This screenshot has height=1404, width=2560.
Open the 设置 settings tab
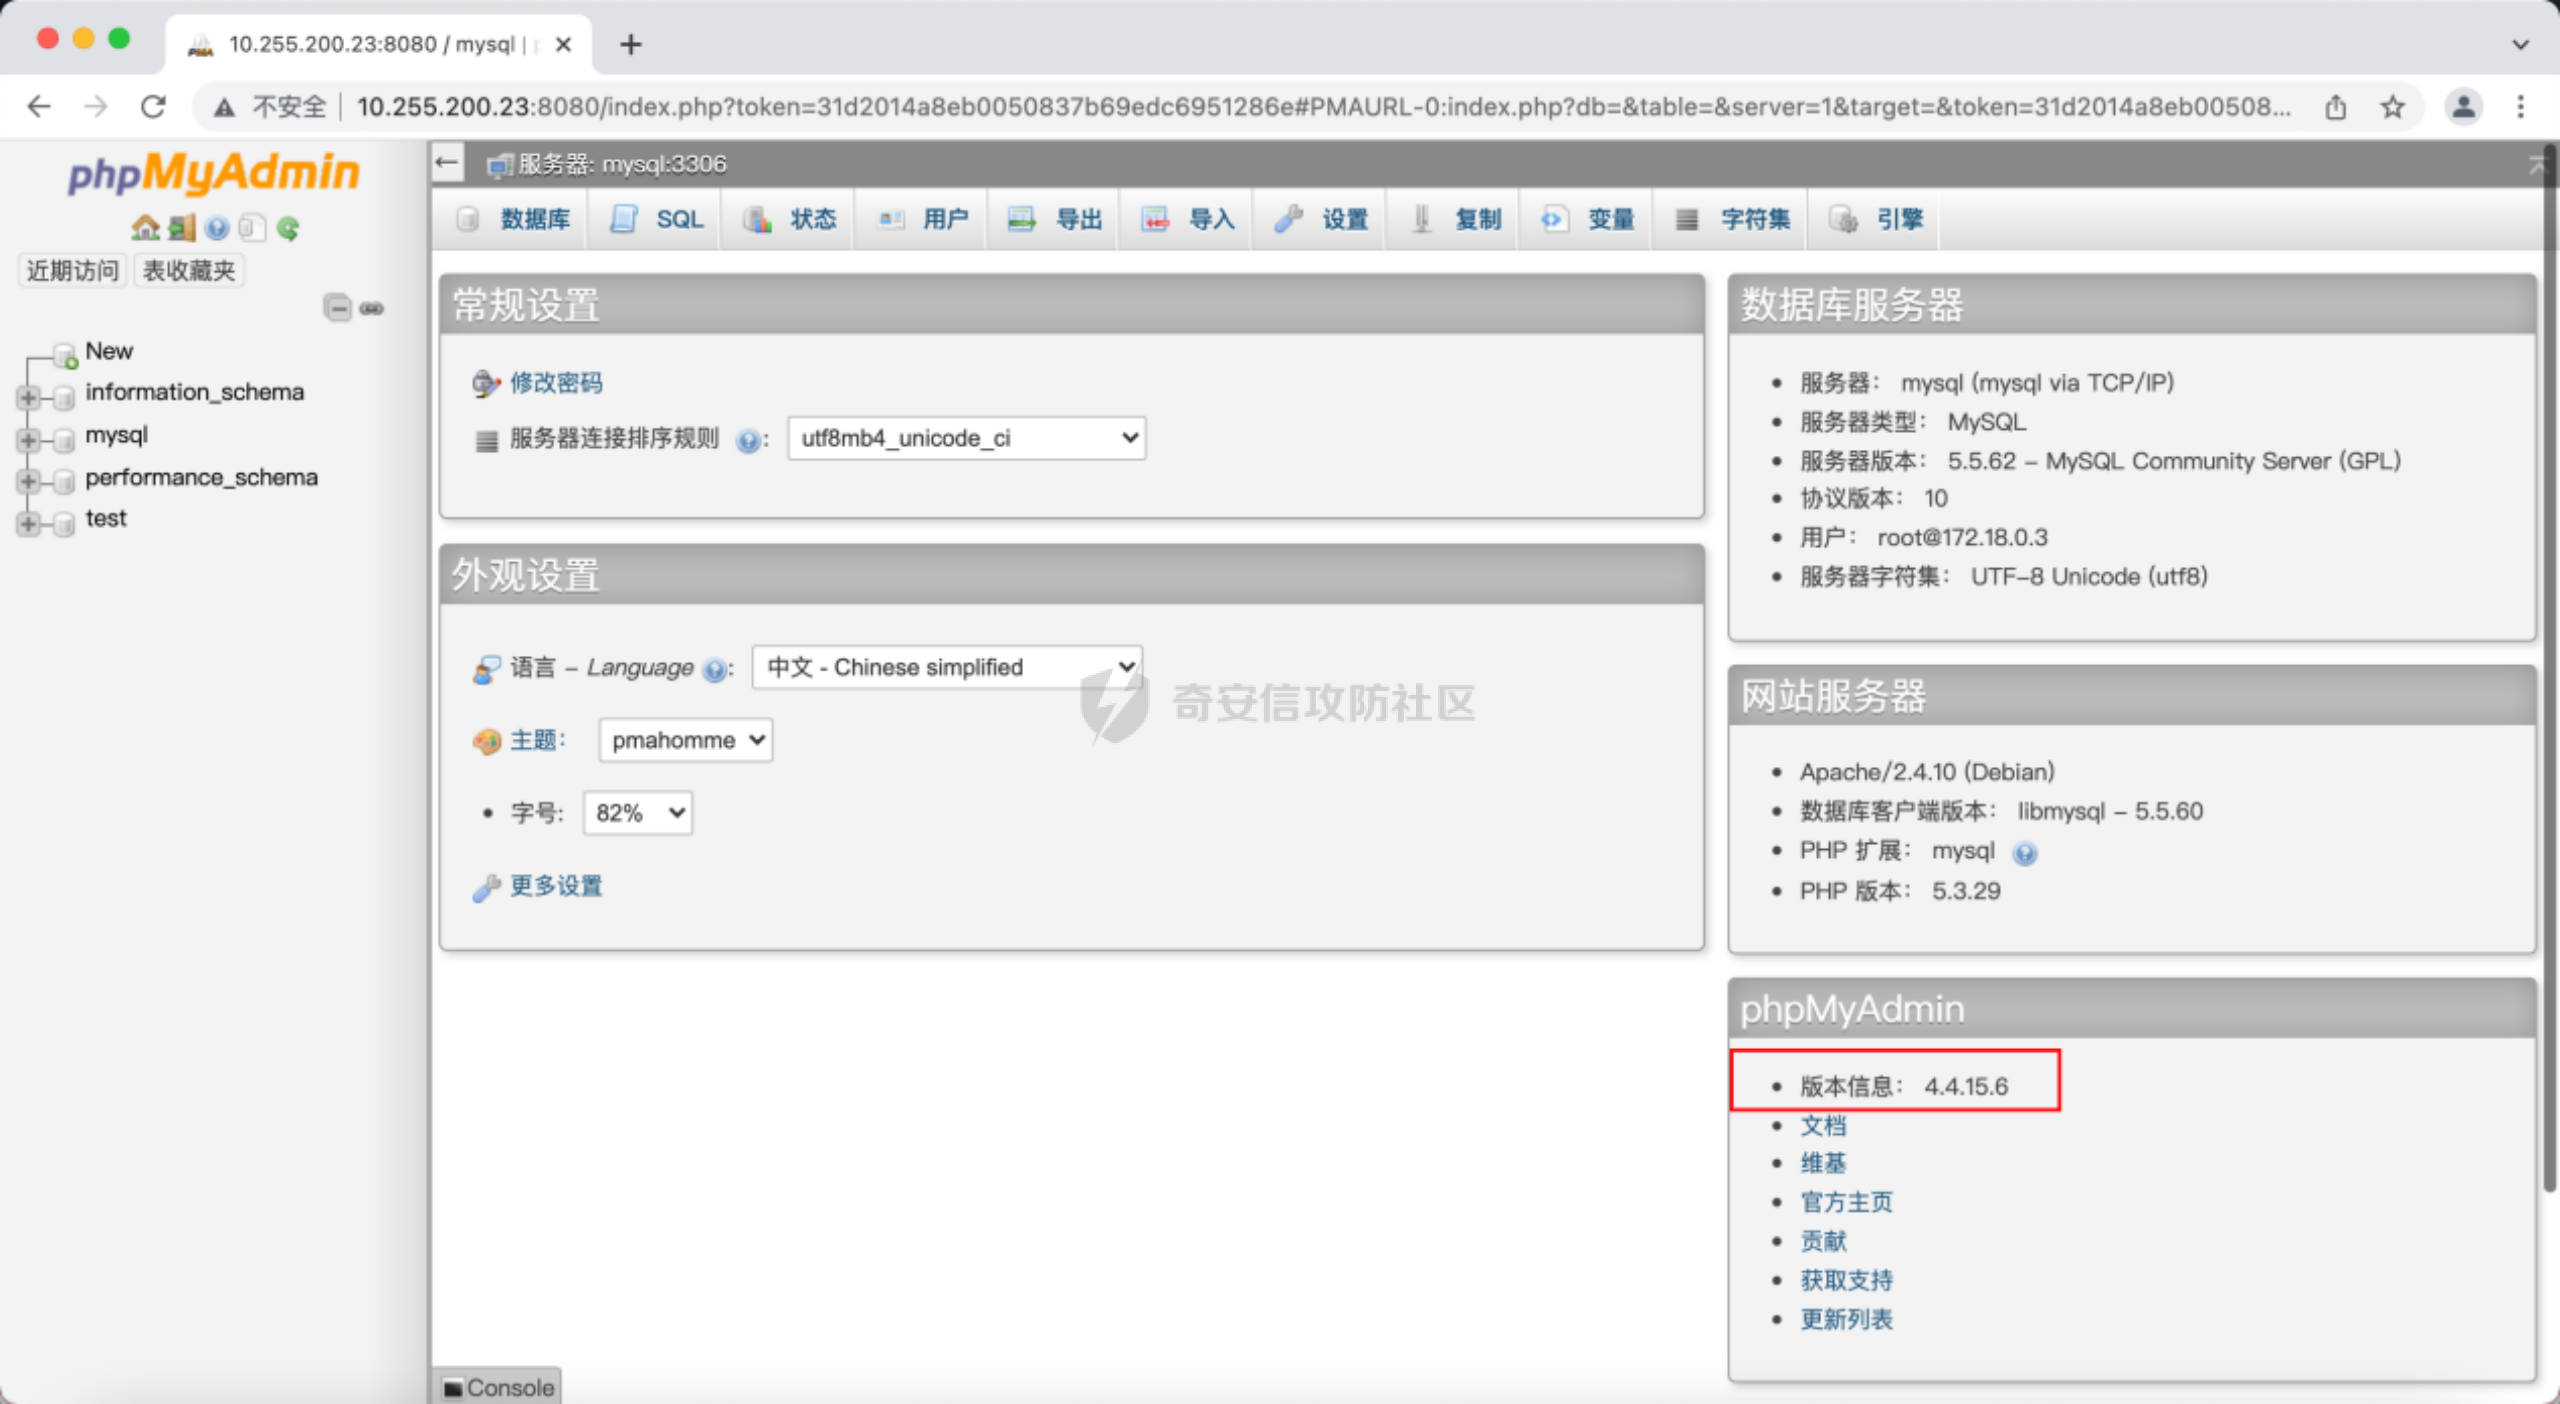tap(1322, 219)
